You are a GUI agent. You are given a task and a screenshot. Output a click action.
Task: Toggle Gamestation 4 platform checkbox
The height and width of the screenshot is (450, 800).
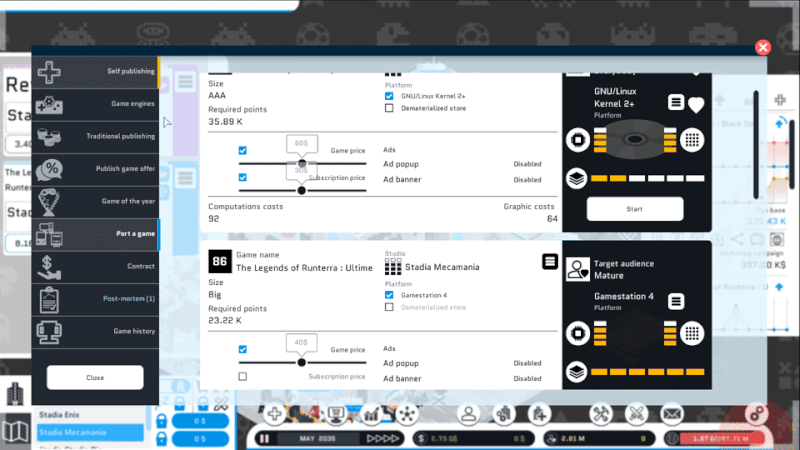389,295
